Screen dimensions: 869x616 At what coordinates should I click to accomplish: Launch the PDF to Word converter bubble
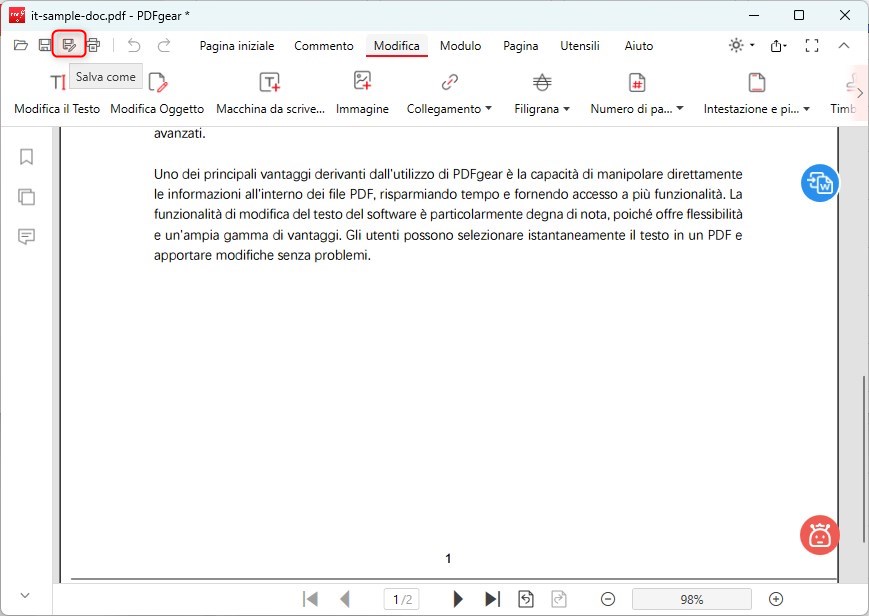(x=819, y=183)
